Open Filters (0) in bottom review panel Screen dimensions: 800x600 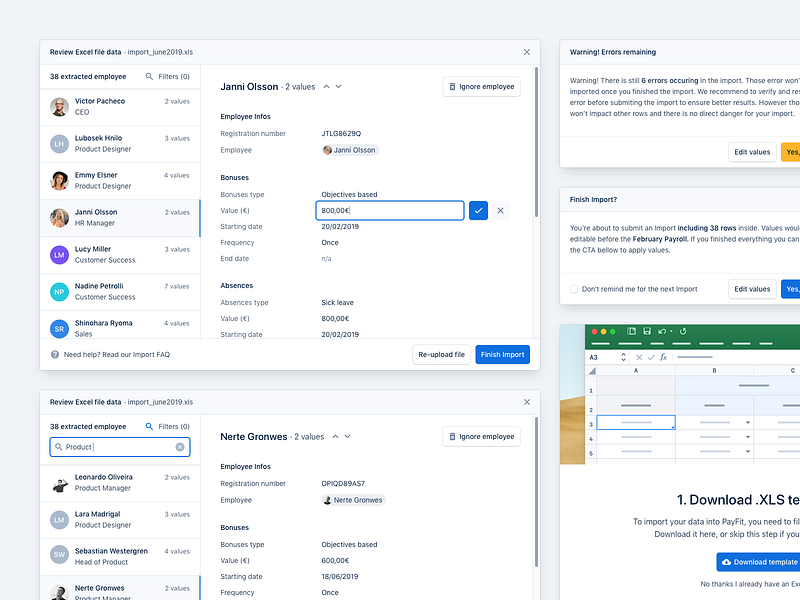coord(174,427)
